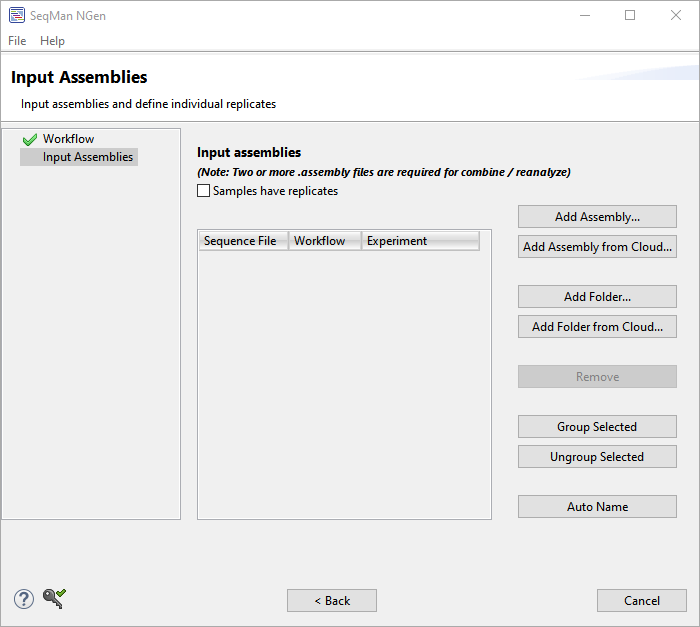
Task: Click Add Assembly from Cloud button
Action: (x=597, y=247)
